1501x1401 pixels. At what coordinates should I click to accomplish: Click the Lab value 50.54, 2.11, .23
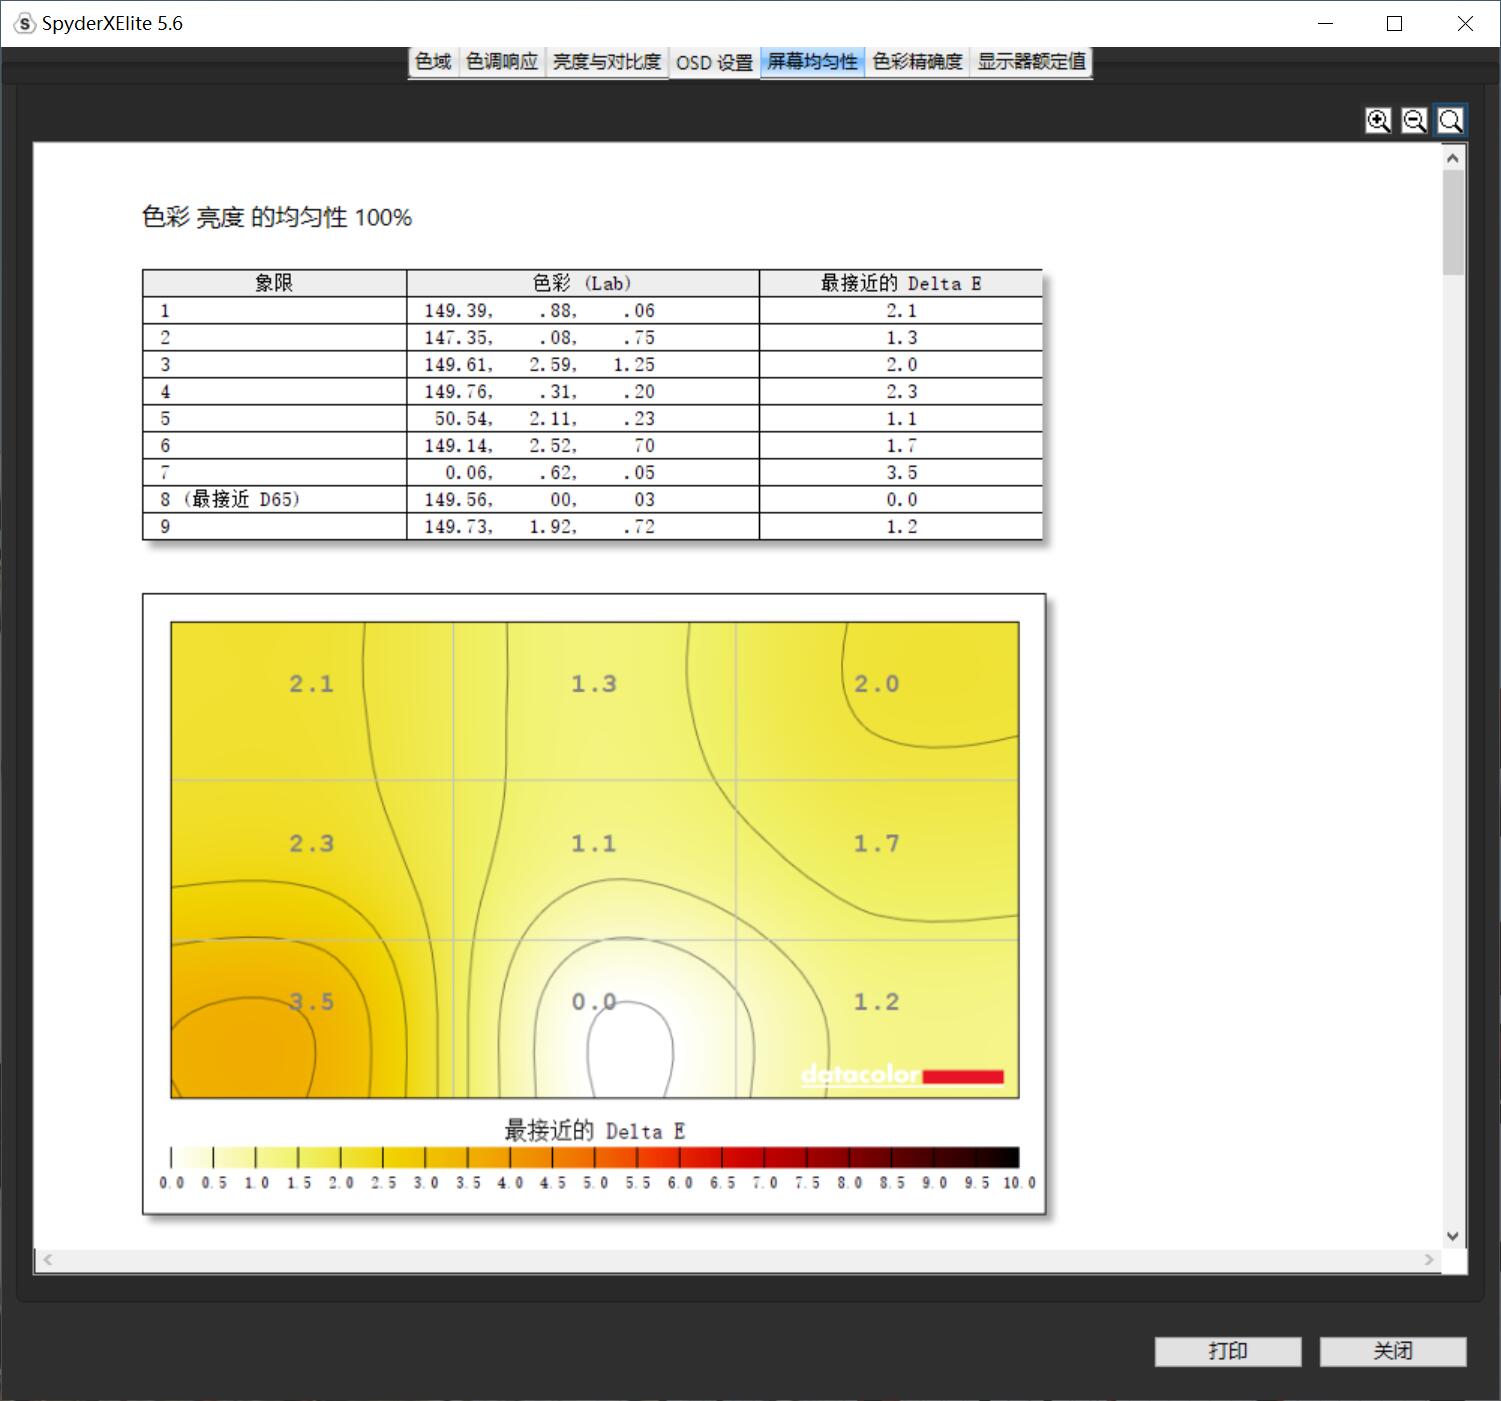tap(544, 419)
